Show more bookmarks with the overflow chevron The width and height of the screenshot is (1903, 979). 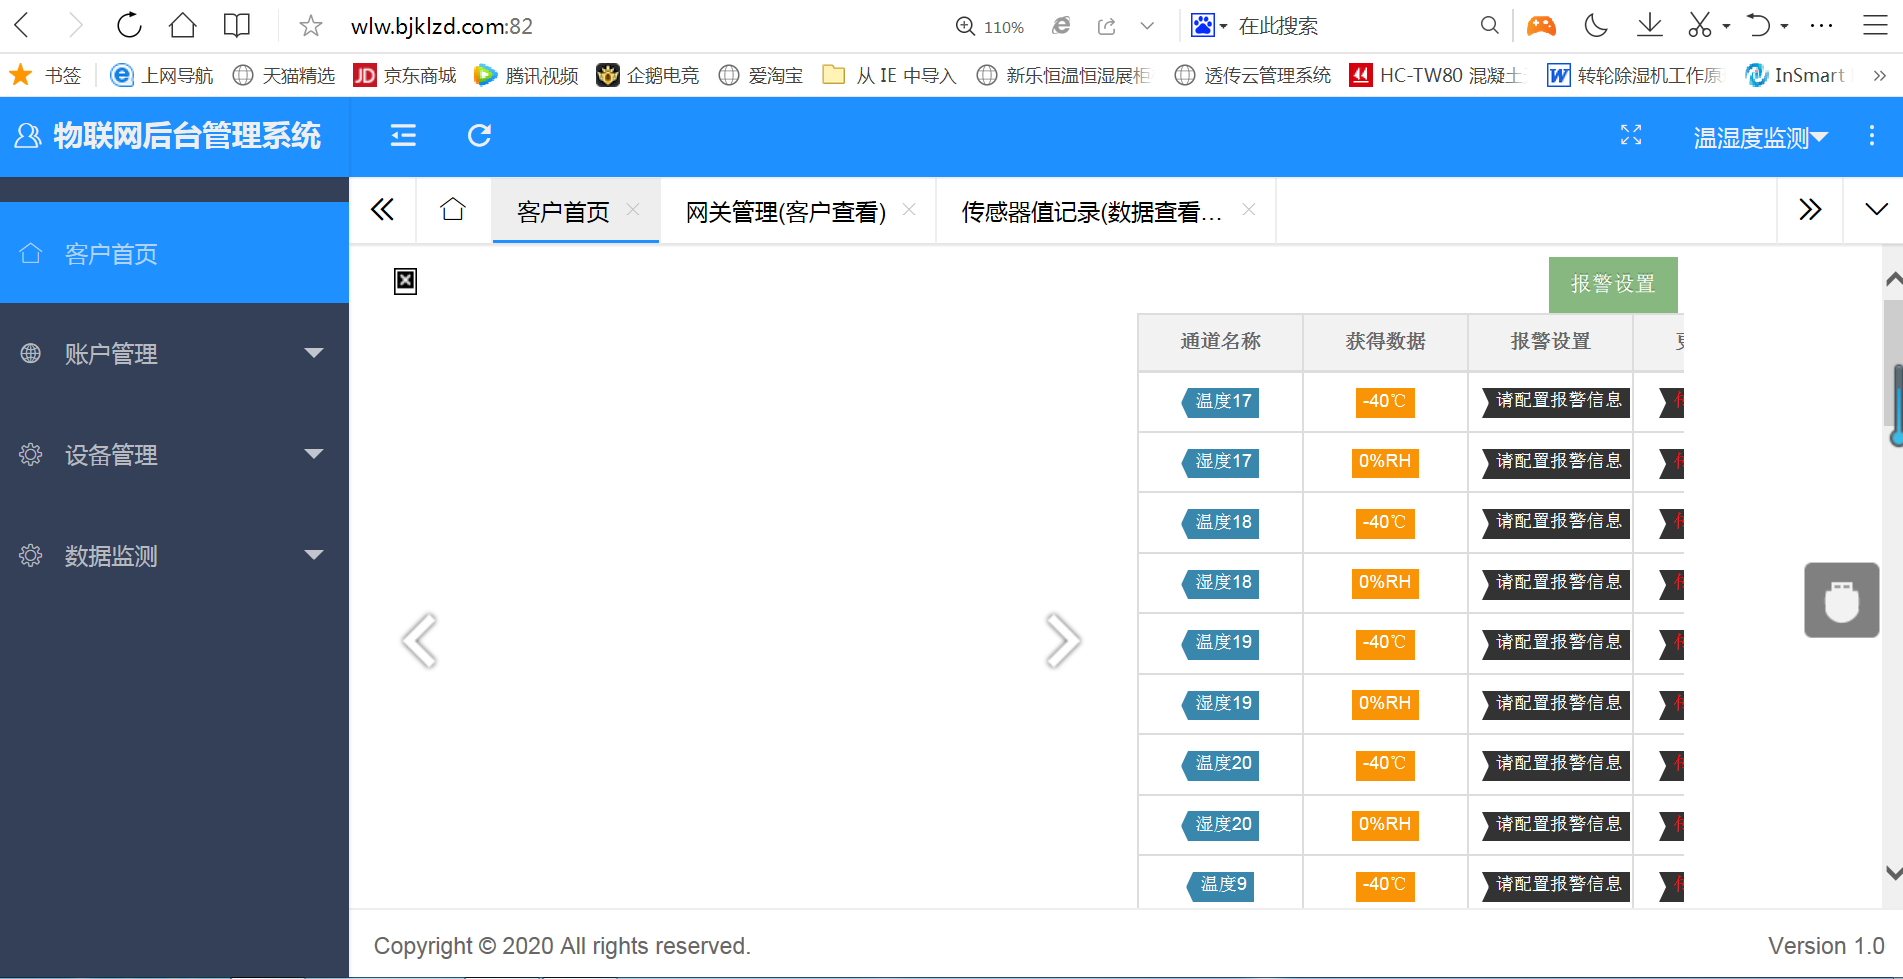point(1879,75)
